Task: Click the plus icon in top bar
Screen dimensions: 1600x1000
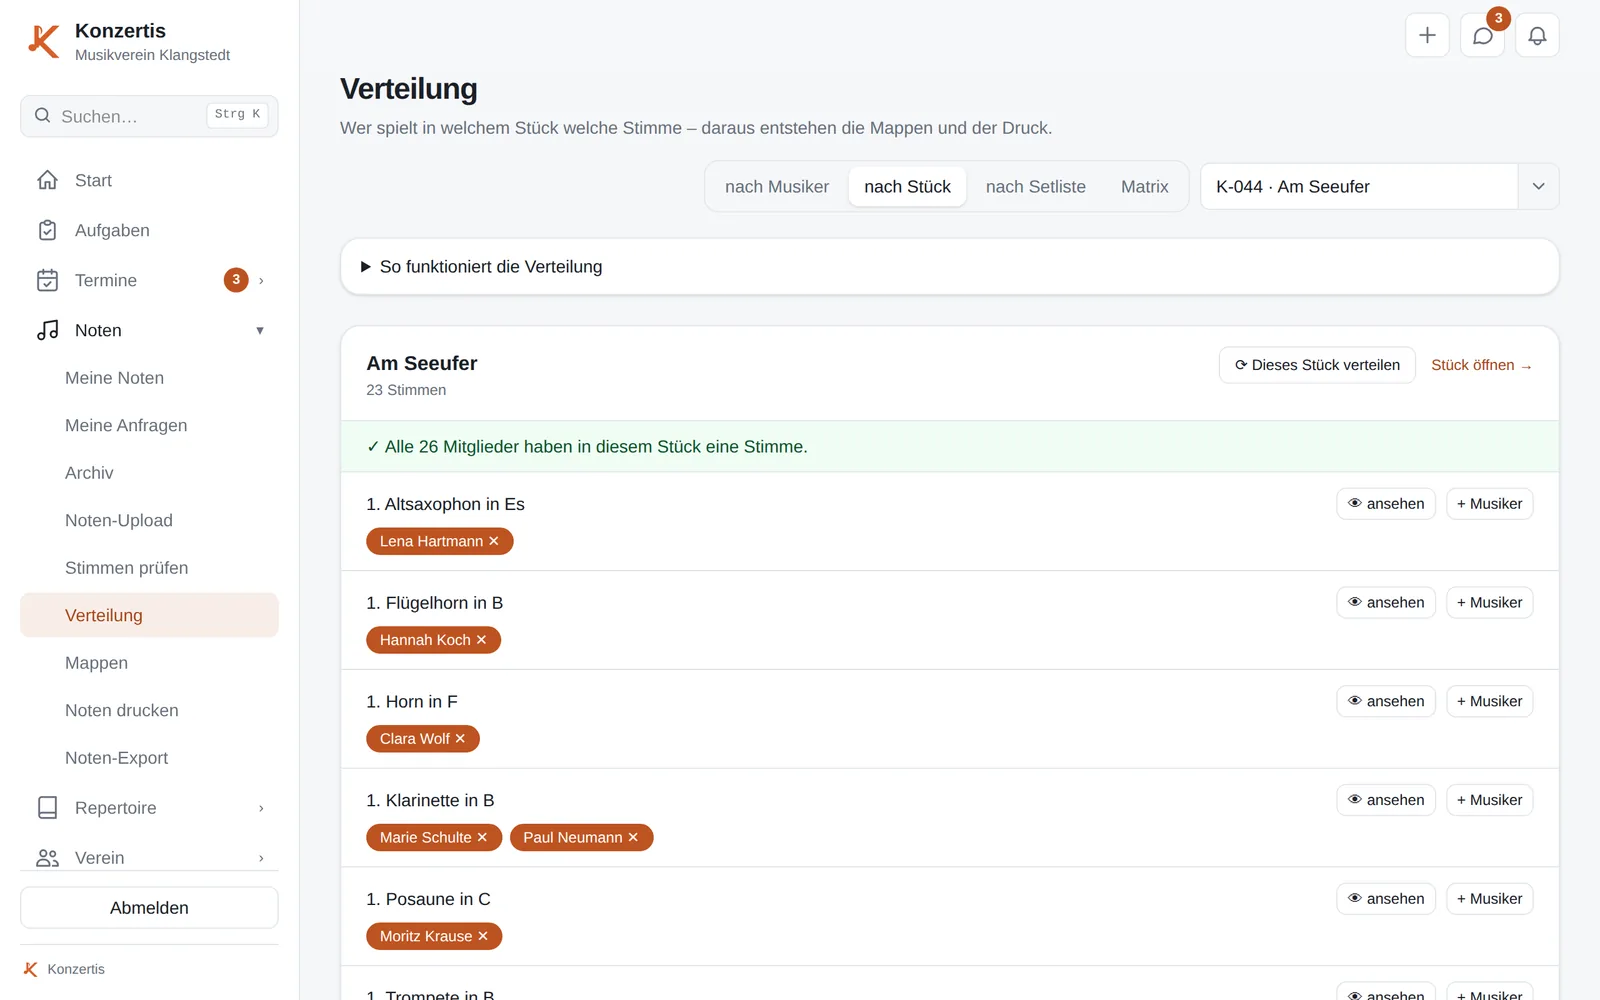Action: click(x=1427, y=35)
